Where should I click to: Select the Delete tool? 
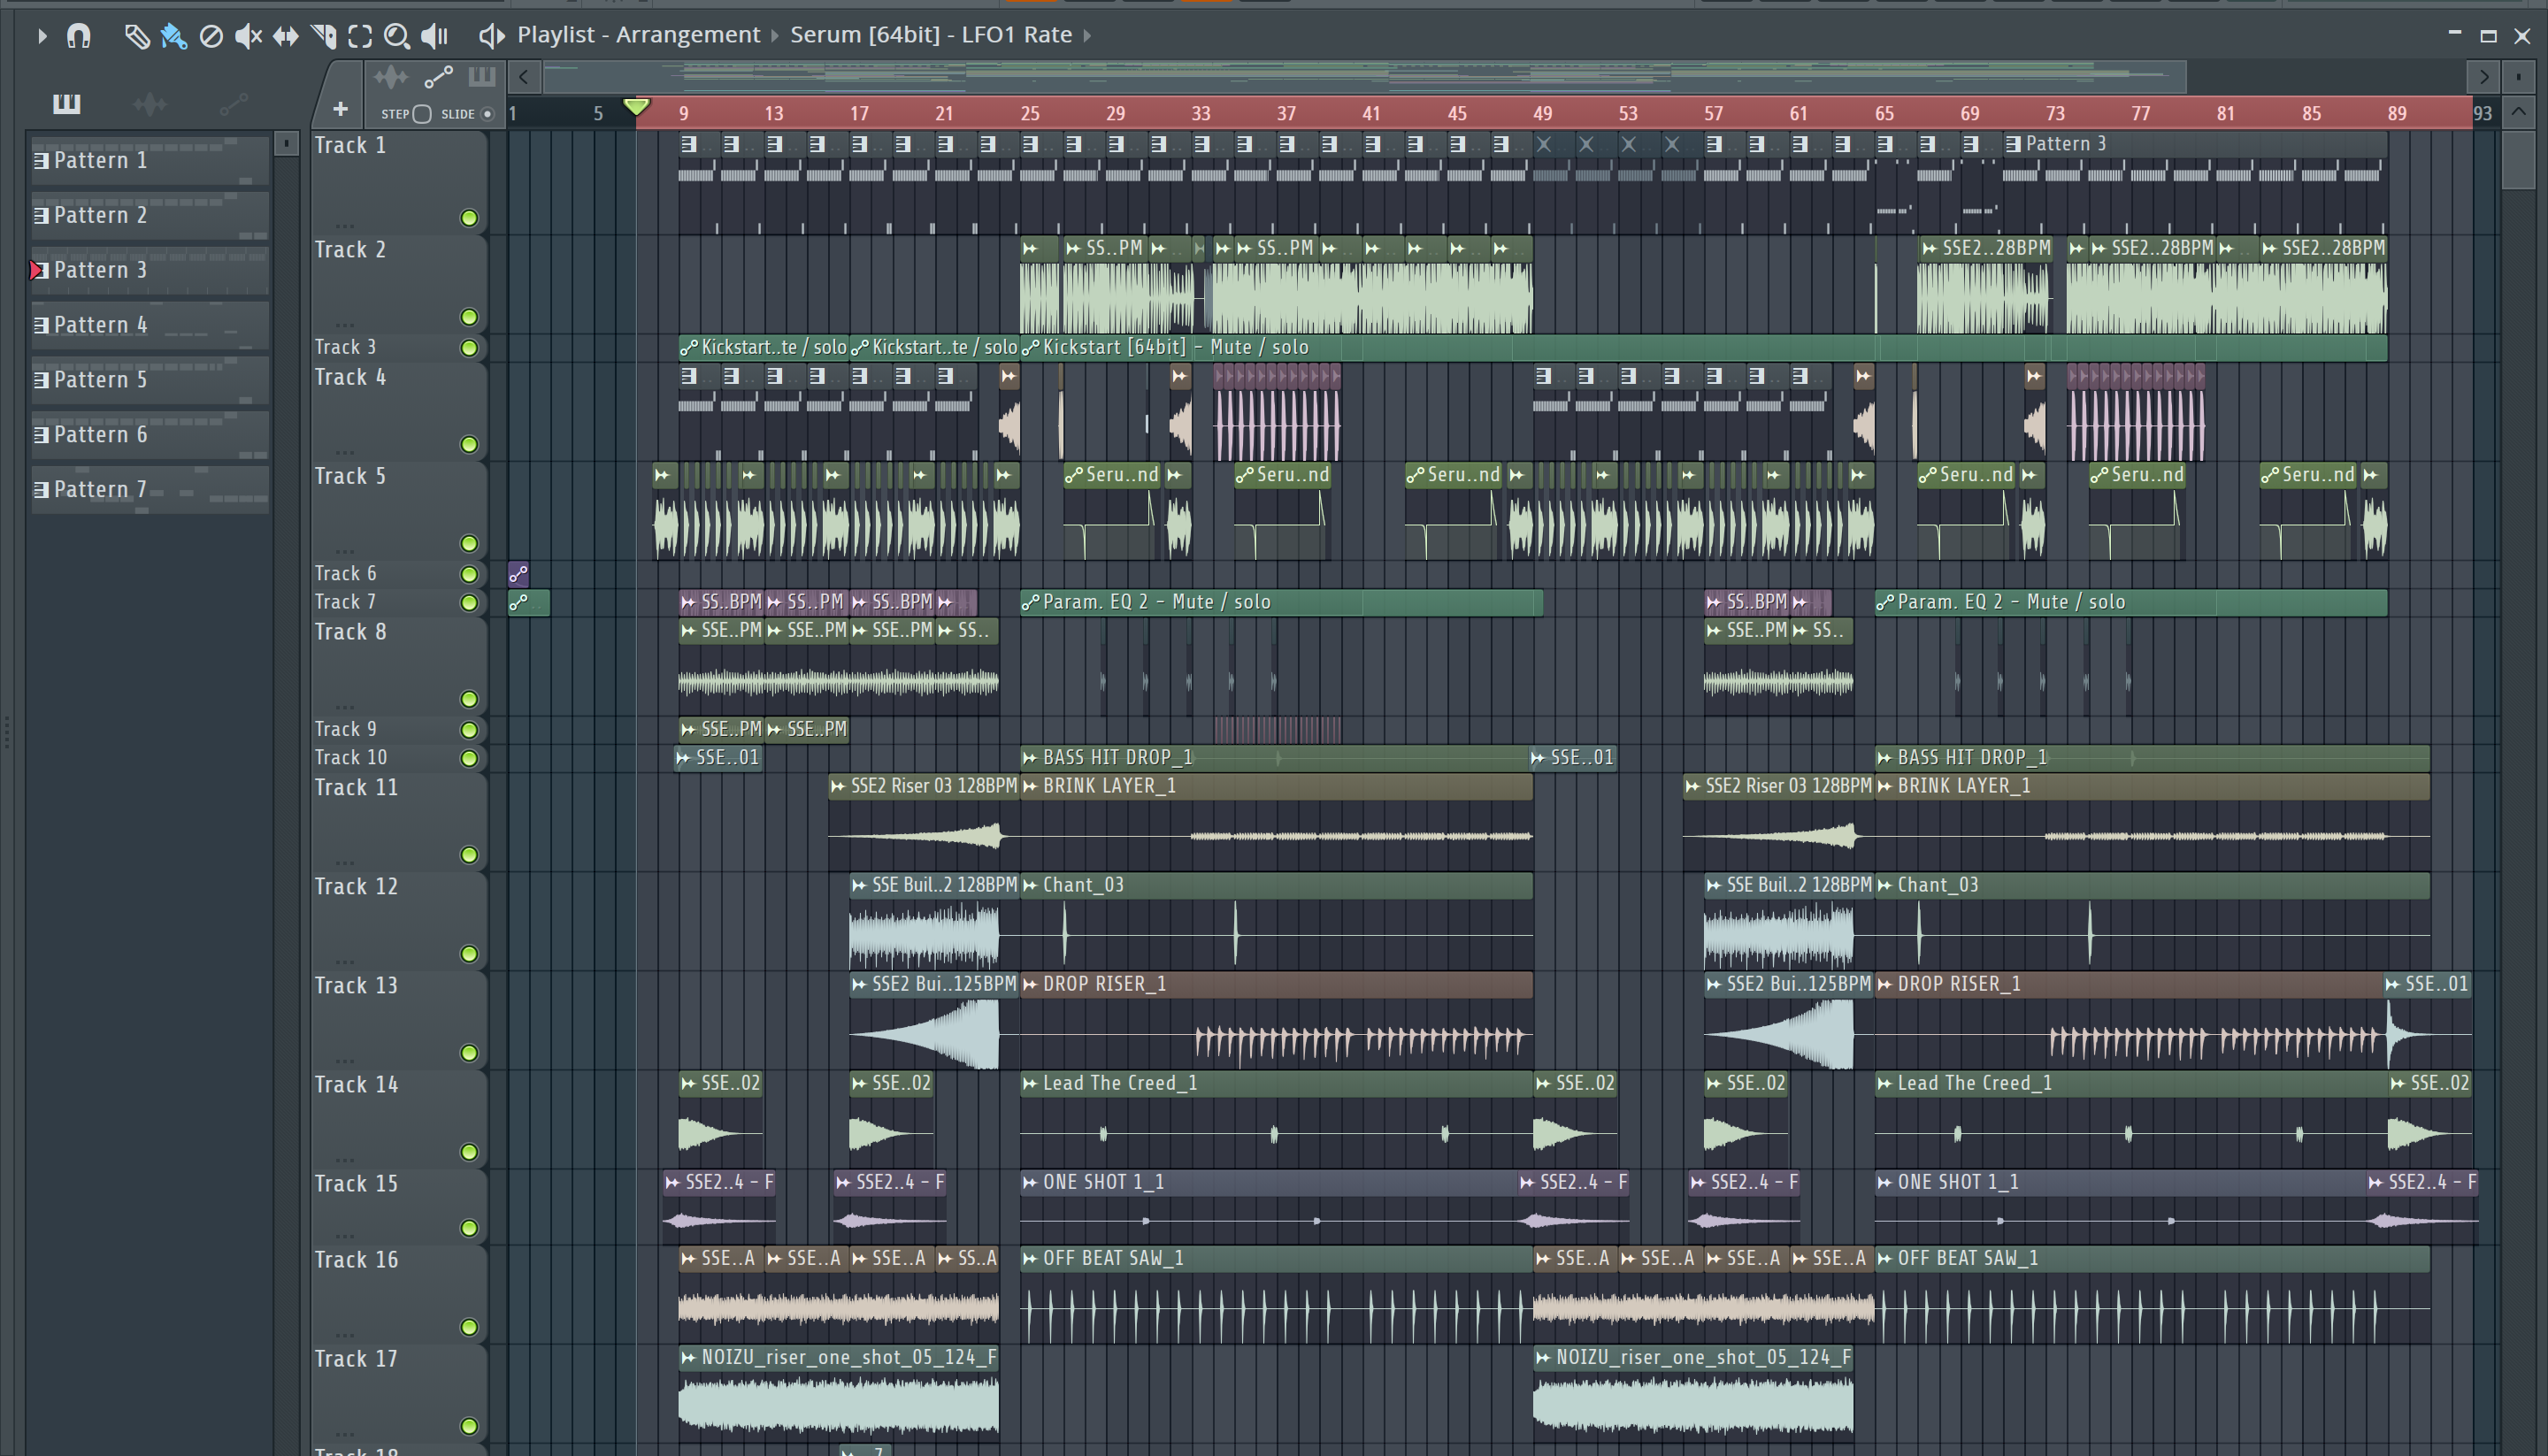211,36
